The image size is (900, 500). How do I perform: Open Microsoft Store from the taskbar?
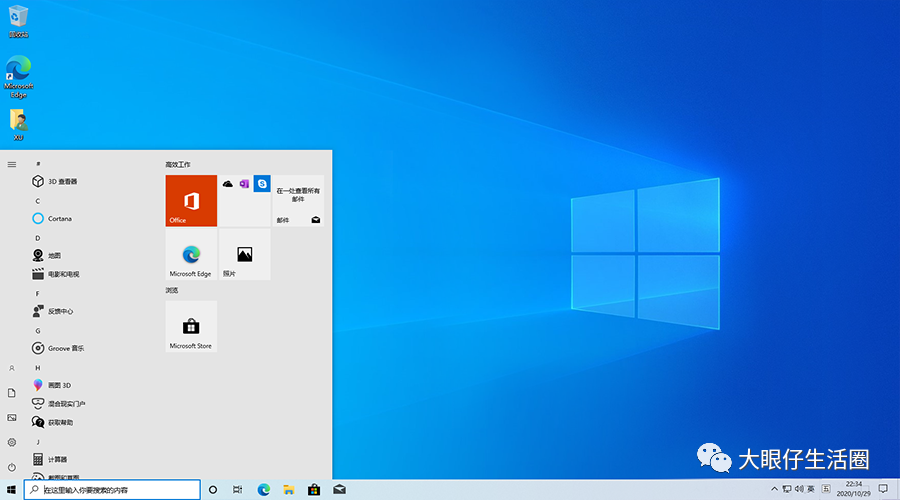click(314, 490)
